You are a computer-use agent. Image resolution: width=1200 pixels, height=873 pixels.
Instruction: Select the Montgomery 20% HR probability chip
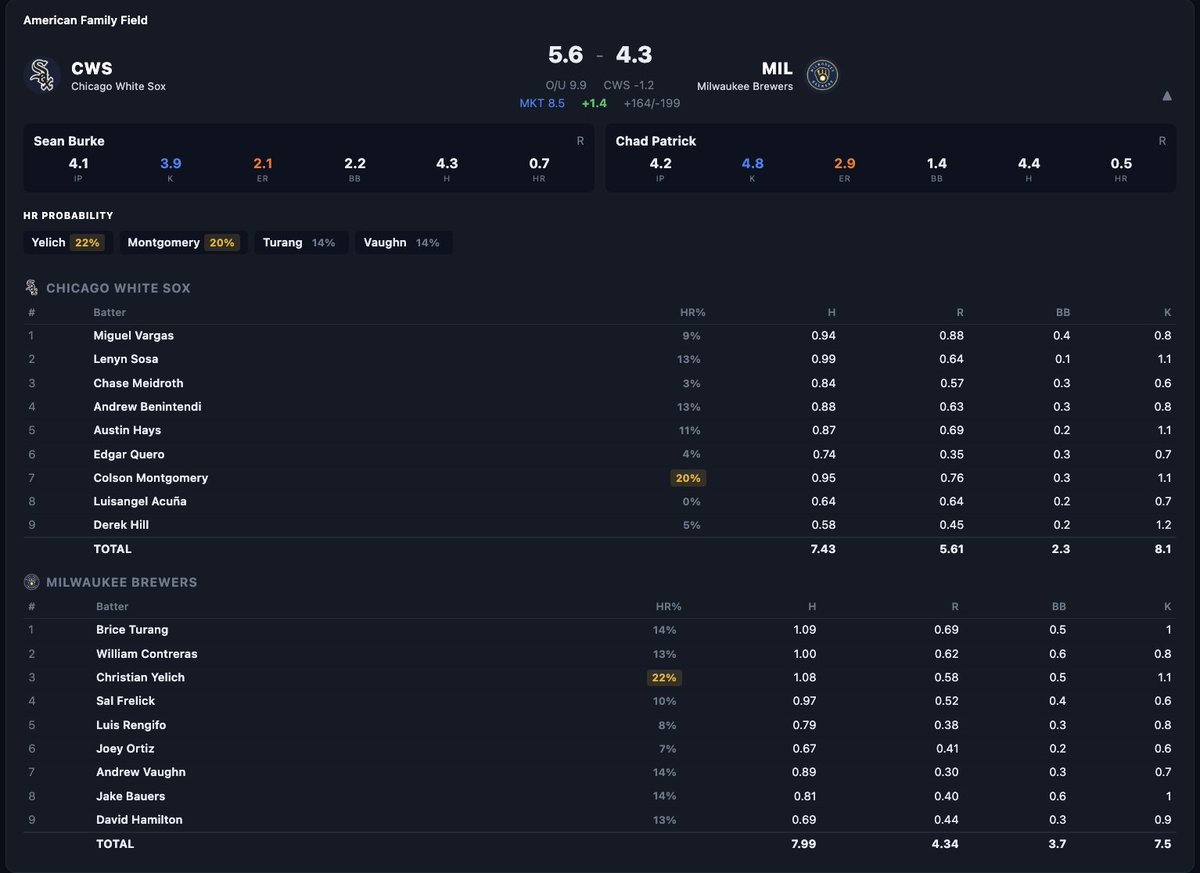(x=184, y=243)
